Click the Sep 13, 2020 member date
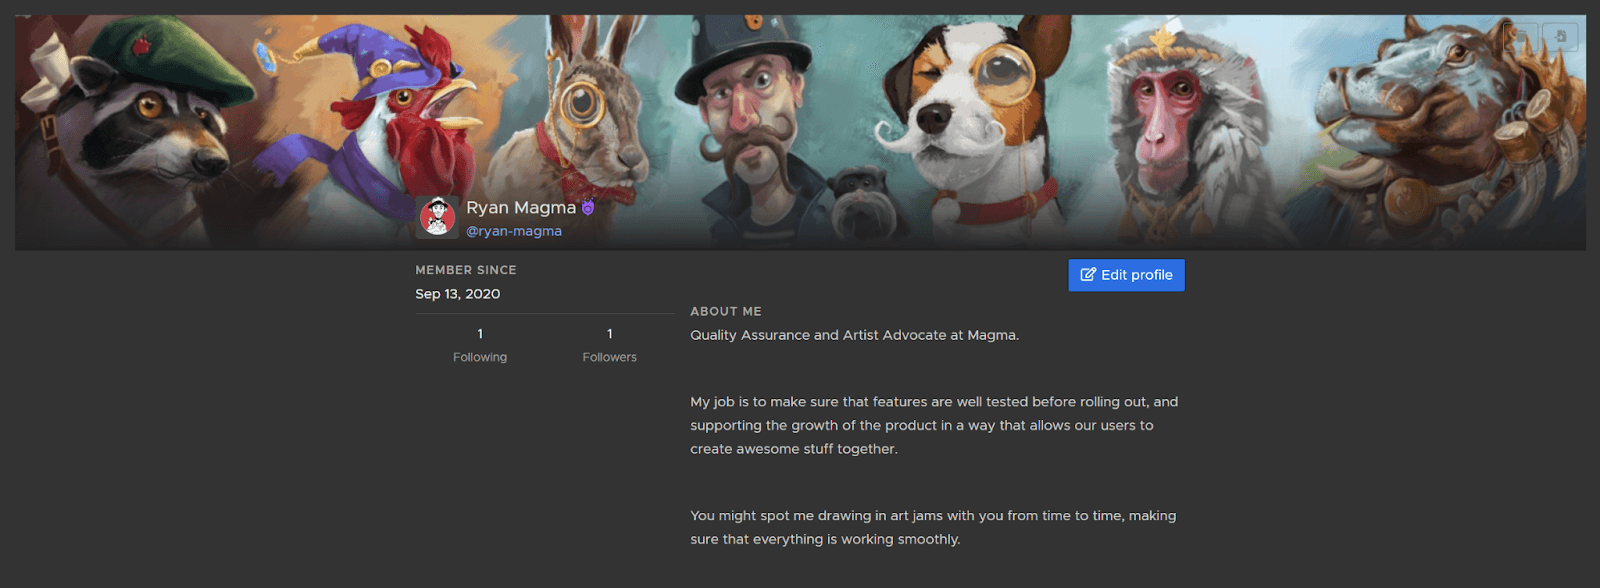This screenshot has width=1600, height=588. 458,294
